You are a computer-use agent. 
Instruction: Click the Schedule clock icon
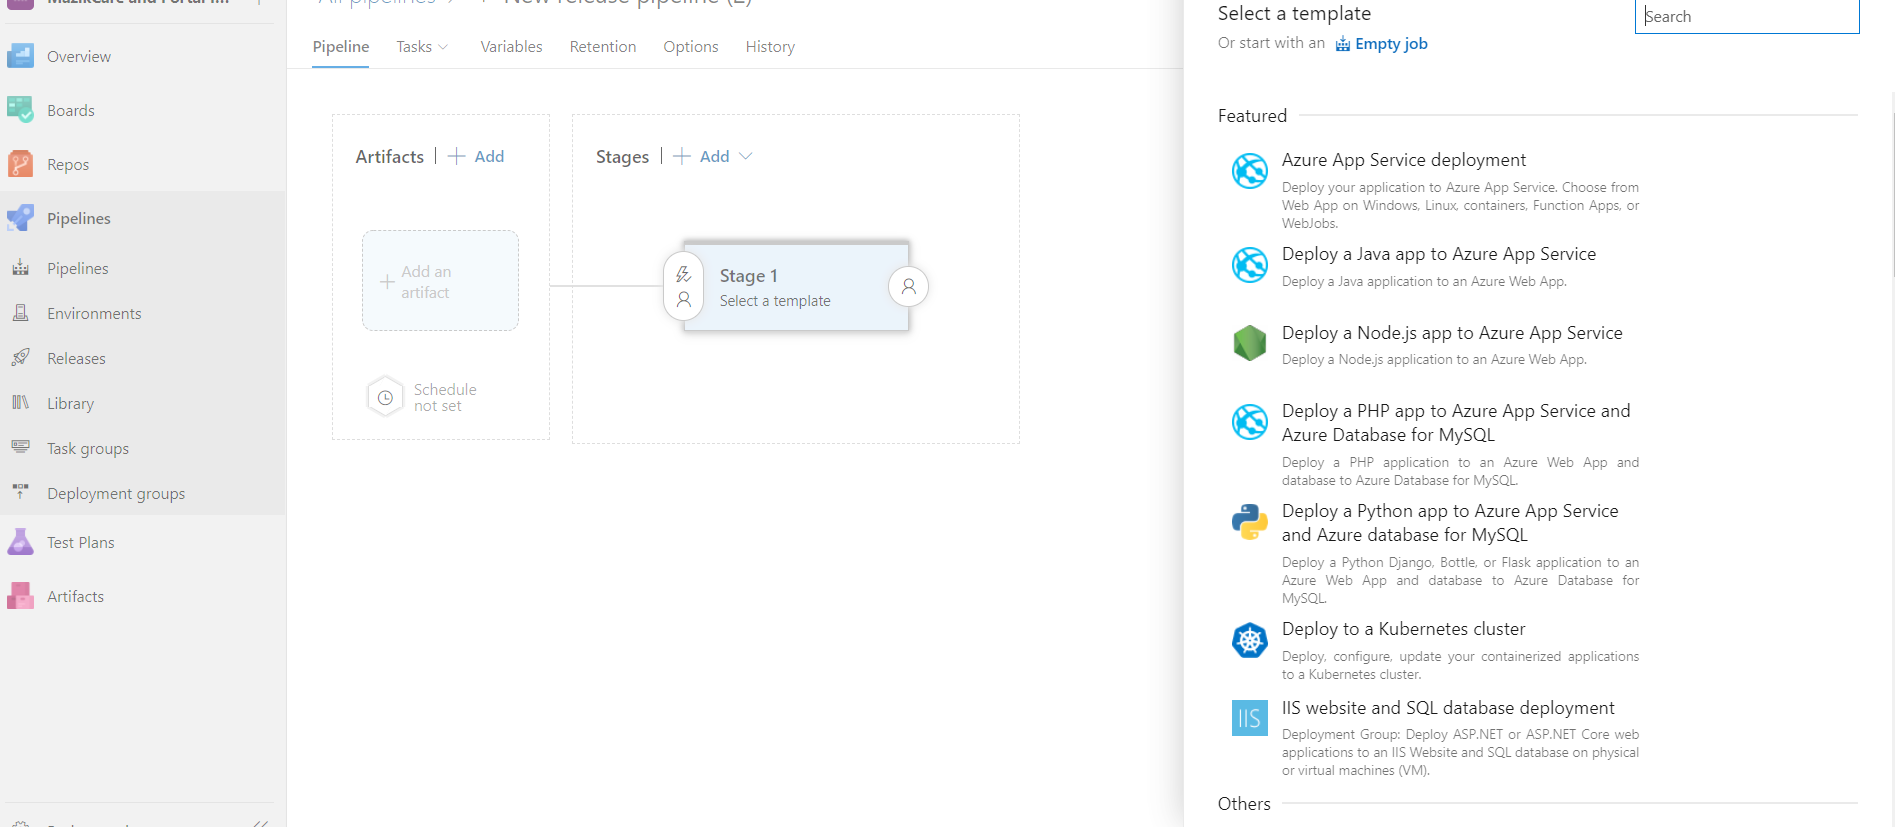pos(385,397)
